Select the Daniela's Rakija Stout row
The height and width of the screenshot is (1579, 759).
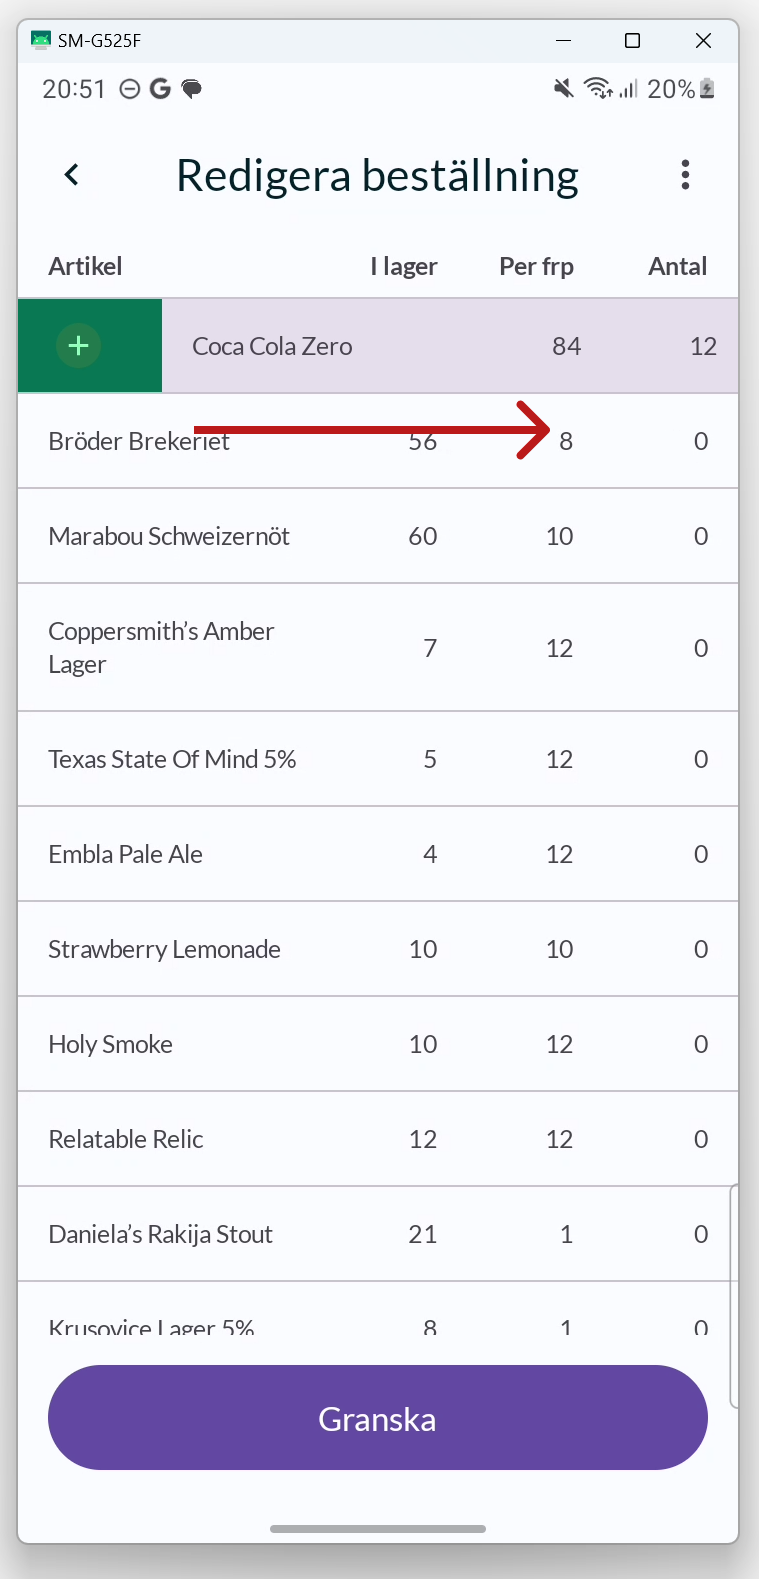point(378,1234)
